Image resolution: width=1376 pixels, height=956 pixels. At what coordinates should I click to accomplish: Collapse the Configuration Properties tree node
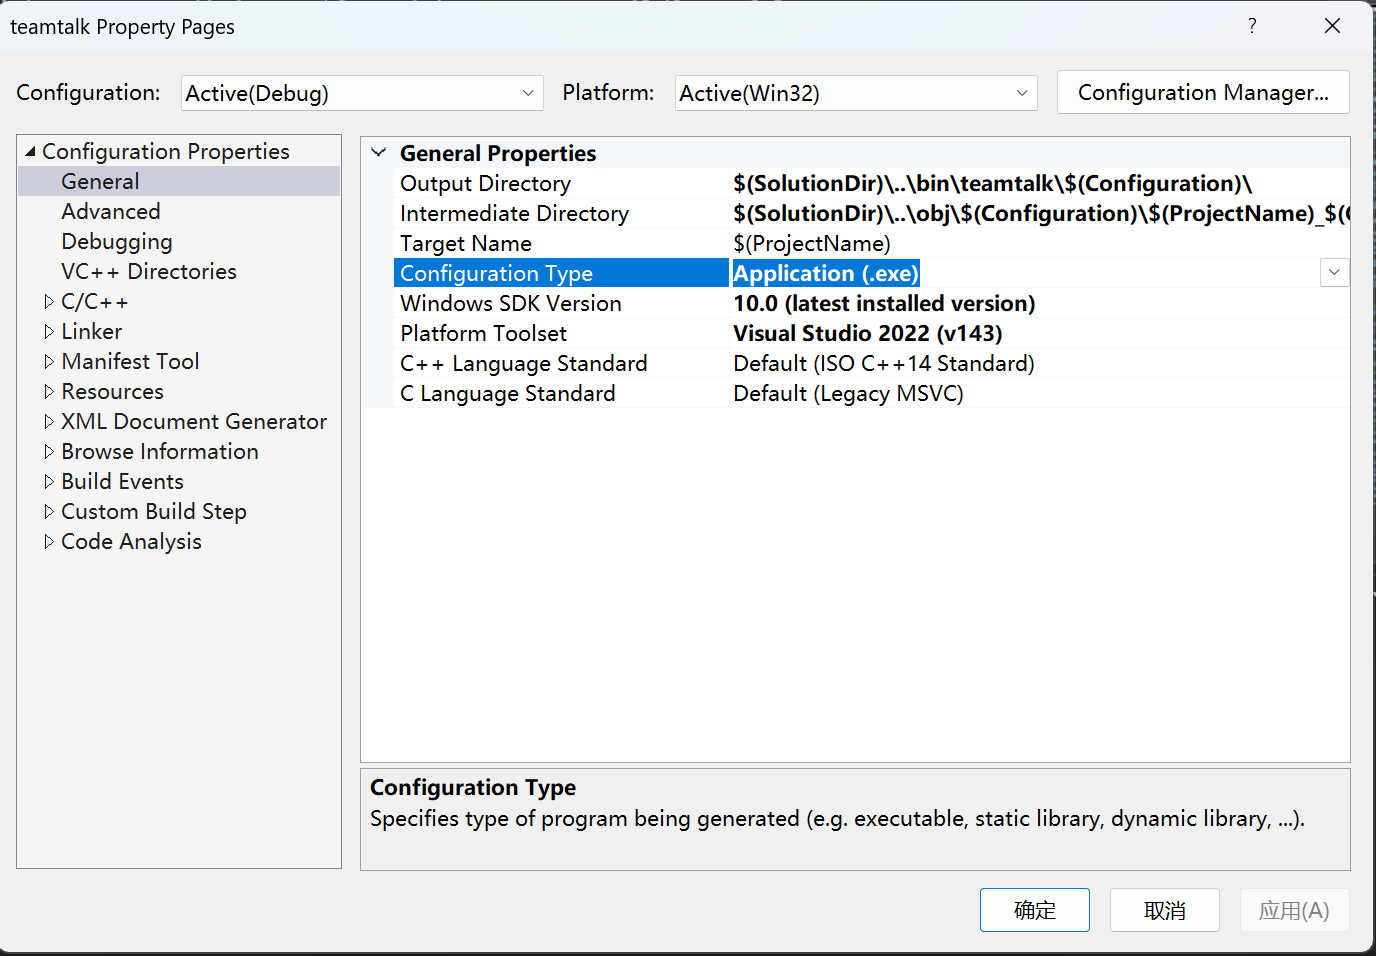click(x=31, y=151)
